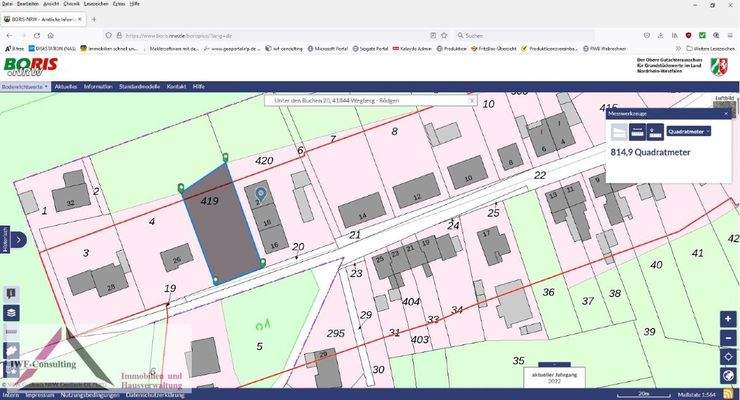Zoom out with the minus button
The width and height of the screenshot is (740, 400).
[728, 338]
